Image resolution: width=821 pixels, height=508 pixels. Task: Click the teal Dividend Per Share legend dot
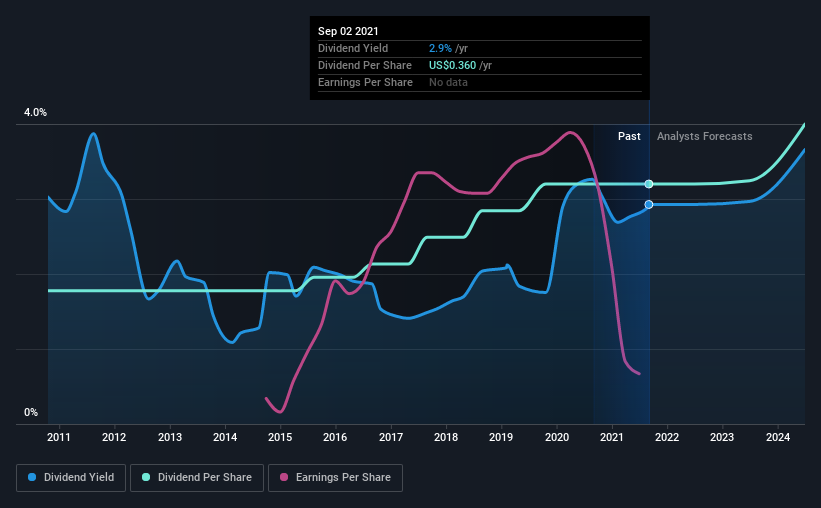(x=146, y=477)
